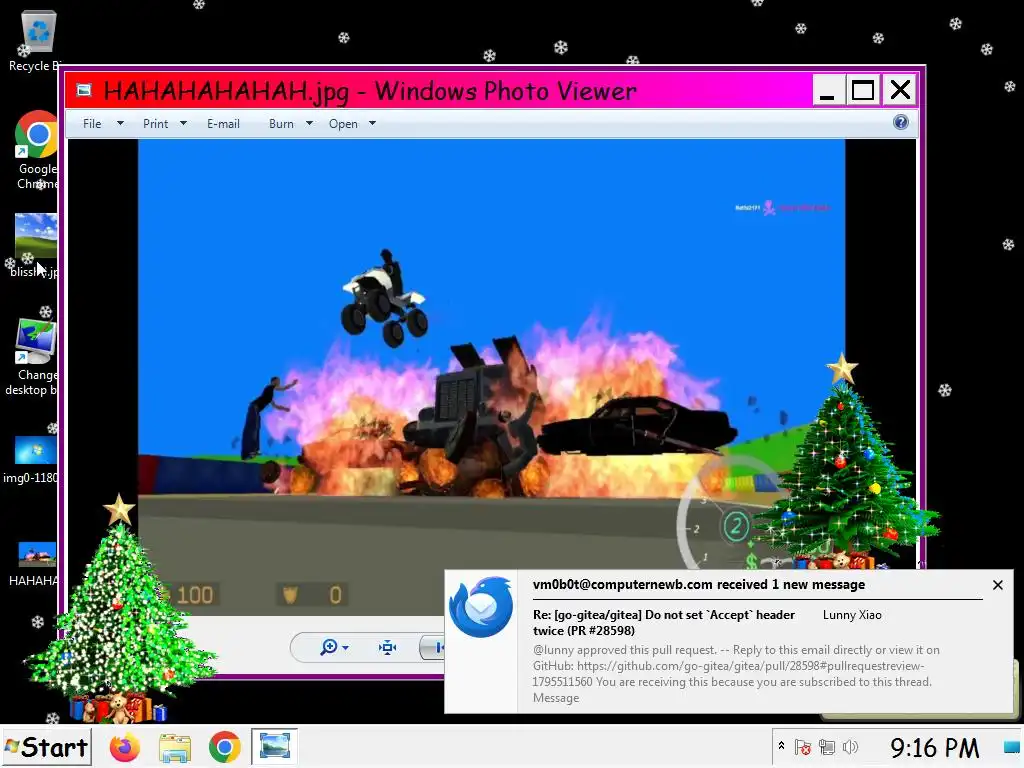1024x768 pixels.
Task: Click the Photo Viewer help icon
Action: click(x=901, y=122)
